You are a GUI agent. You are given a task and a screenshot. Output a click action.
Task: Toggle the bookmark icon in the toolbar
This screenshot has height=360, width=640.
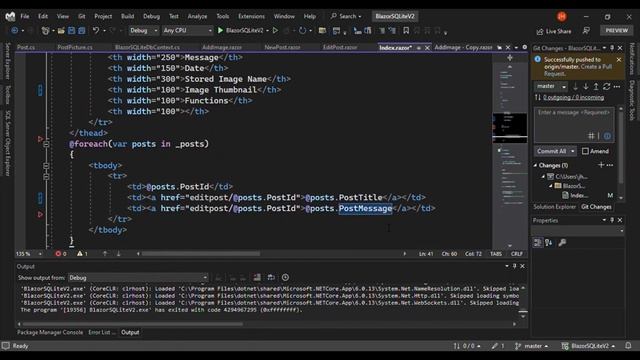pyautogui.click(x=406, y=30)
